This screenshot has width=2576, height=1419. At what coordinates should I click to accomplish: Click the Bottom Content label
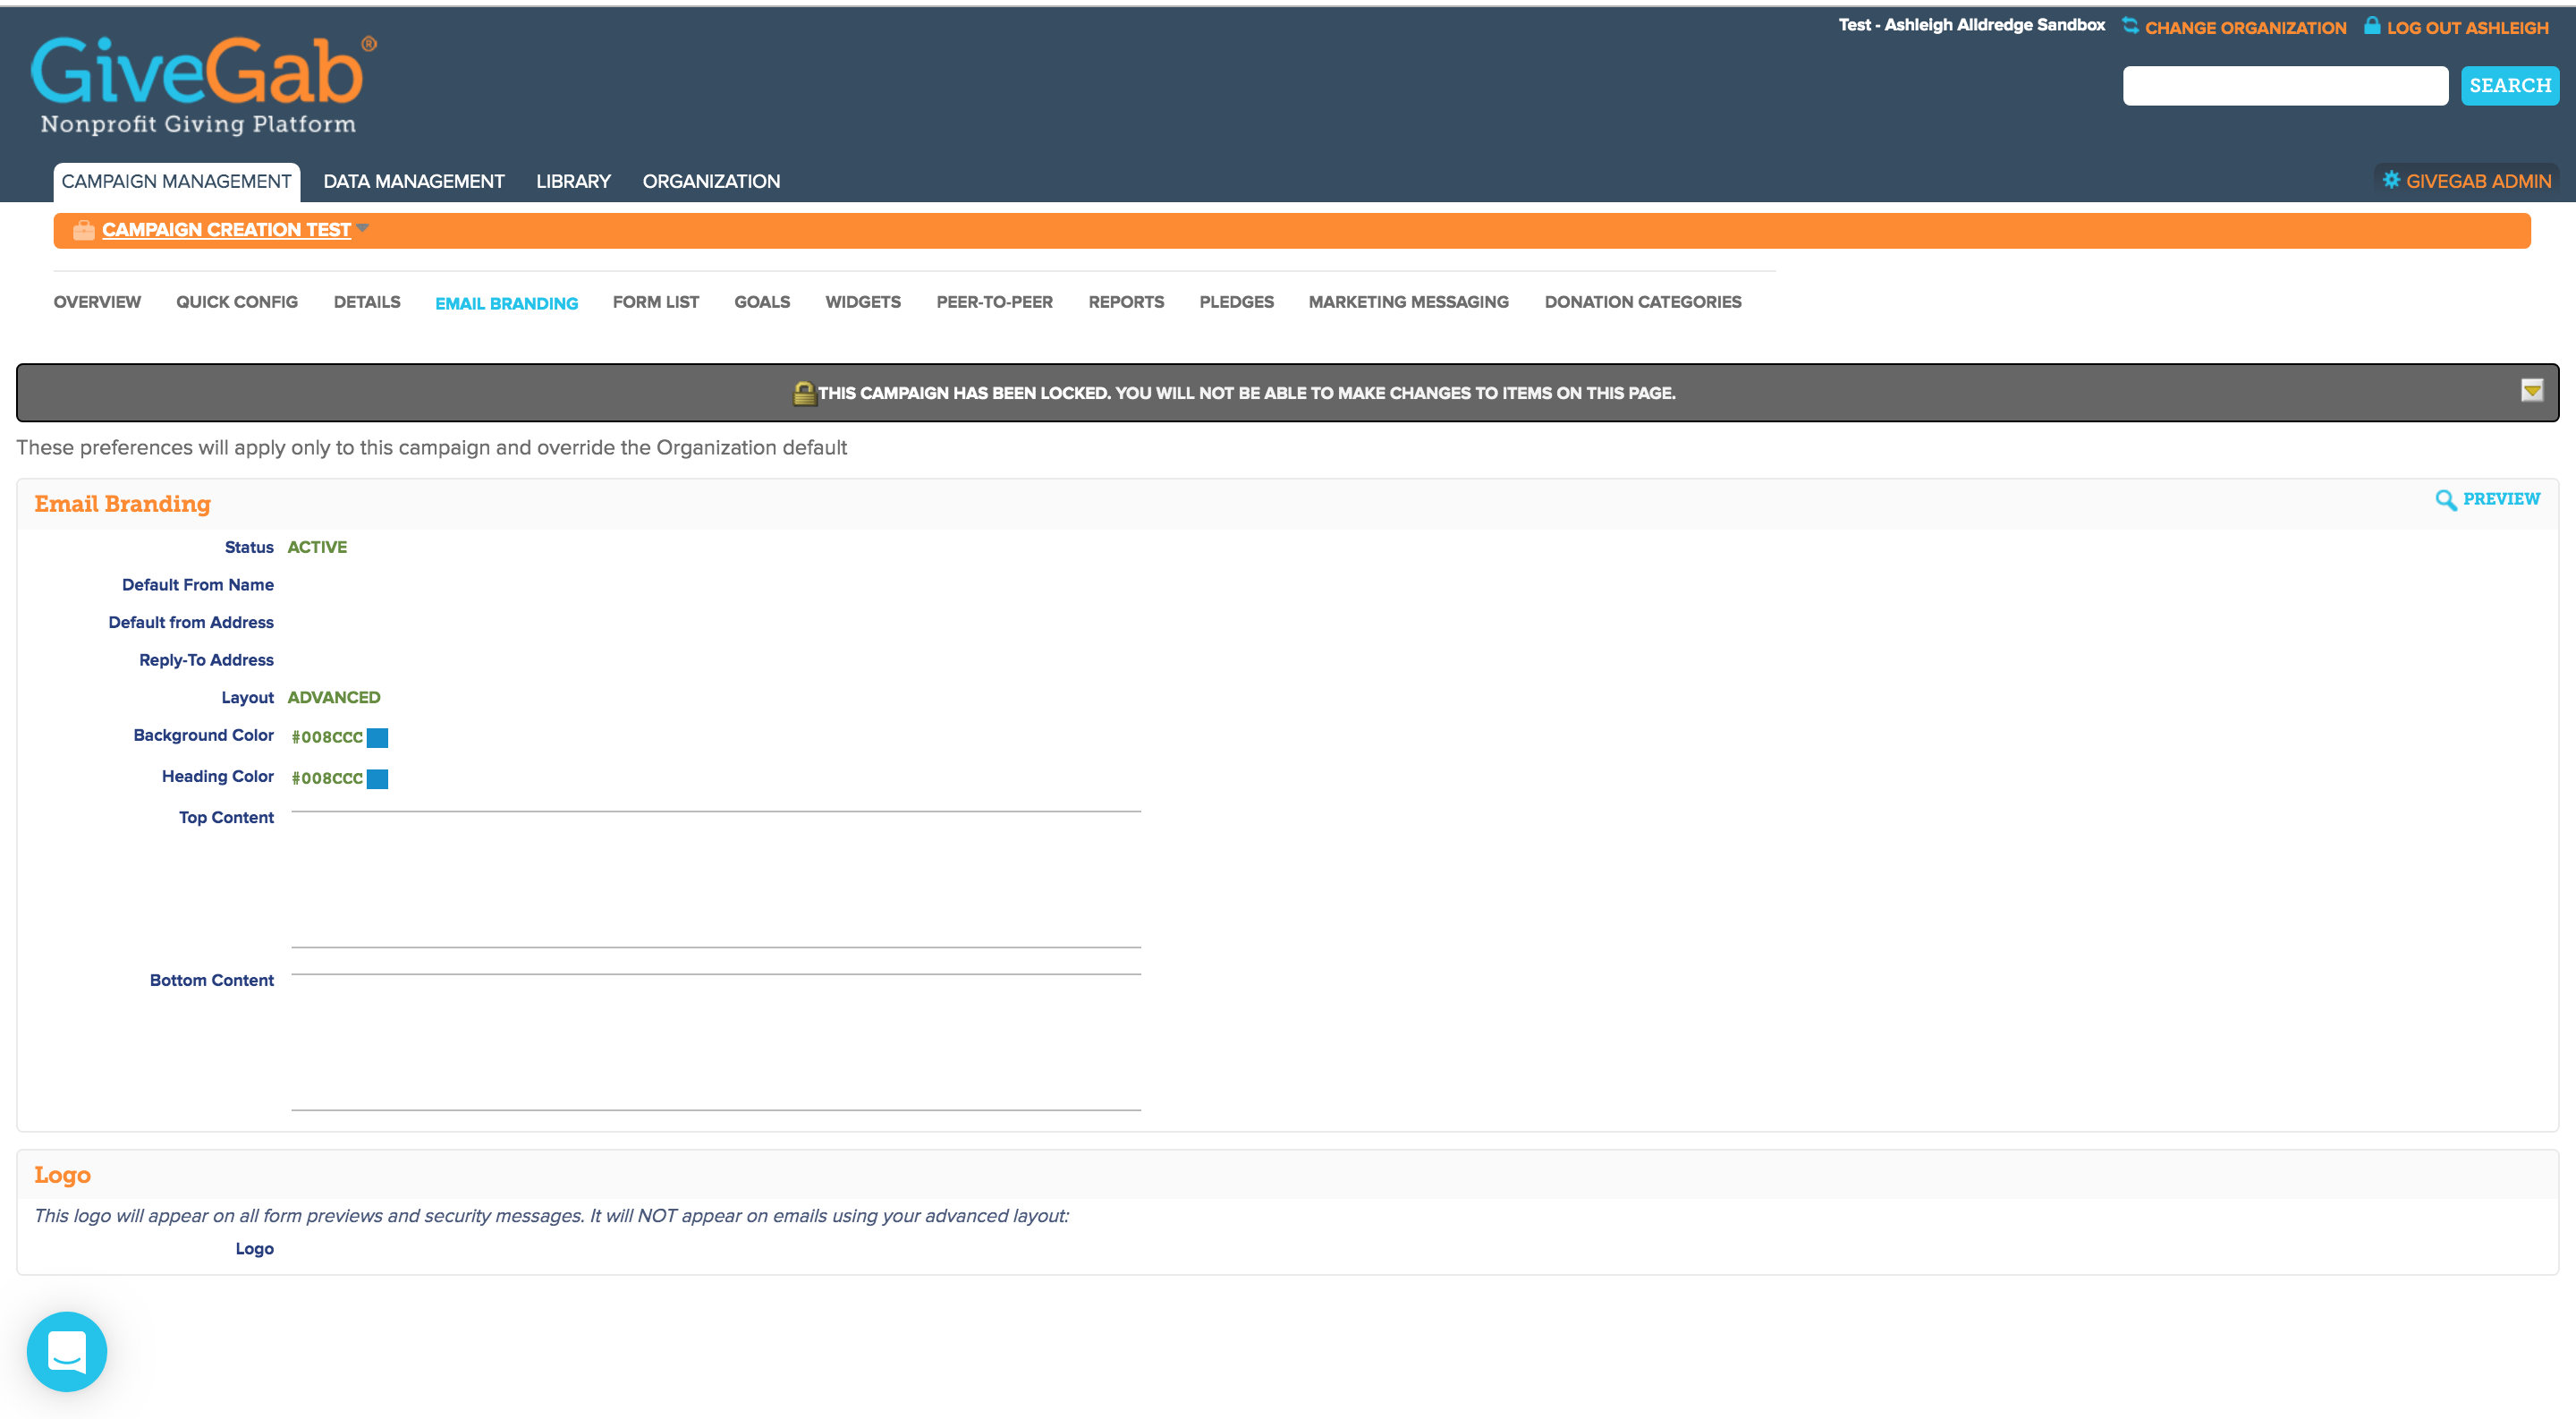tap(212, 981)
